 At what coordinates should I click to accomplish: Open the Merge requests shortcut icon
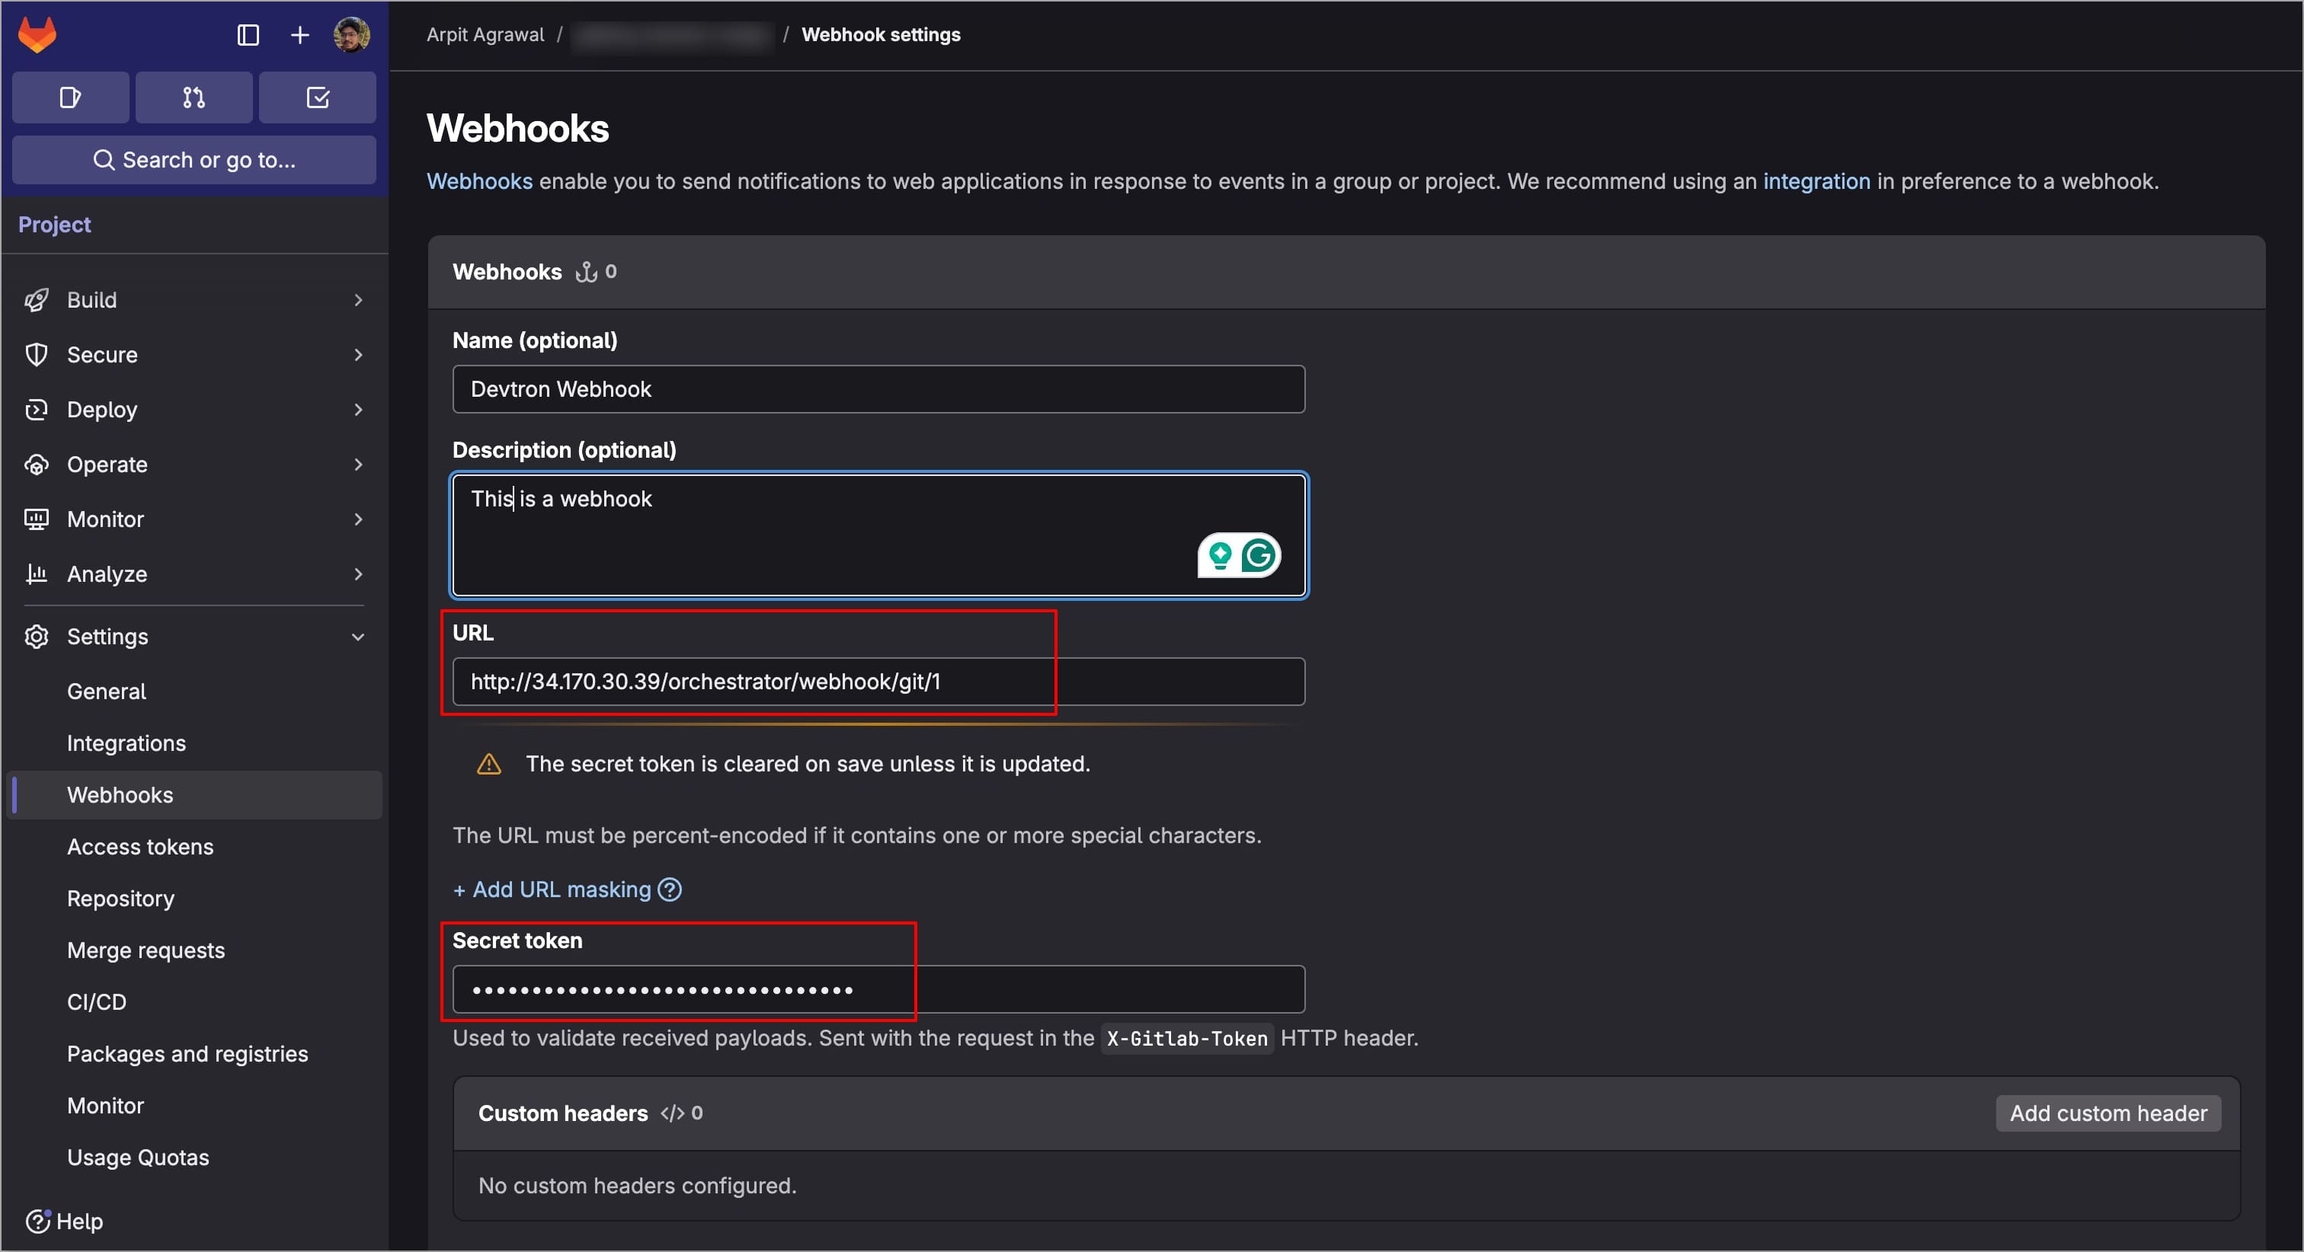pos(194,97)
